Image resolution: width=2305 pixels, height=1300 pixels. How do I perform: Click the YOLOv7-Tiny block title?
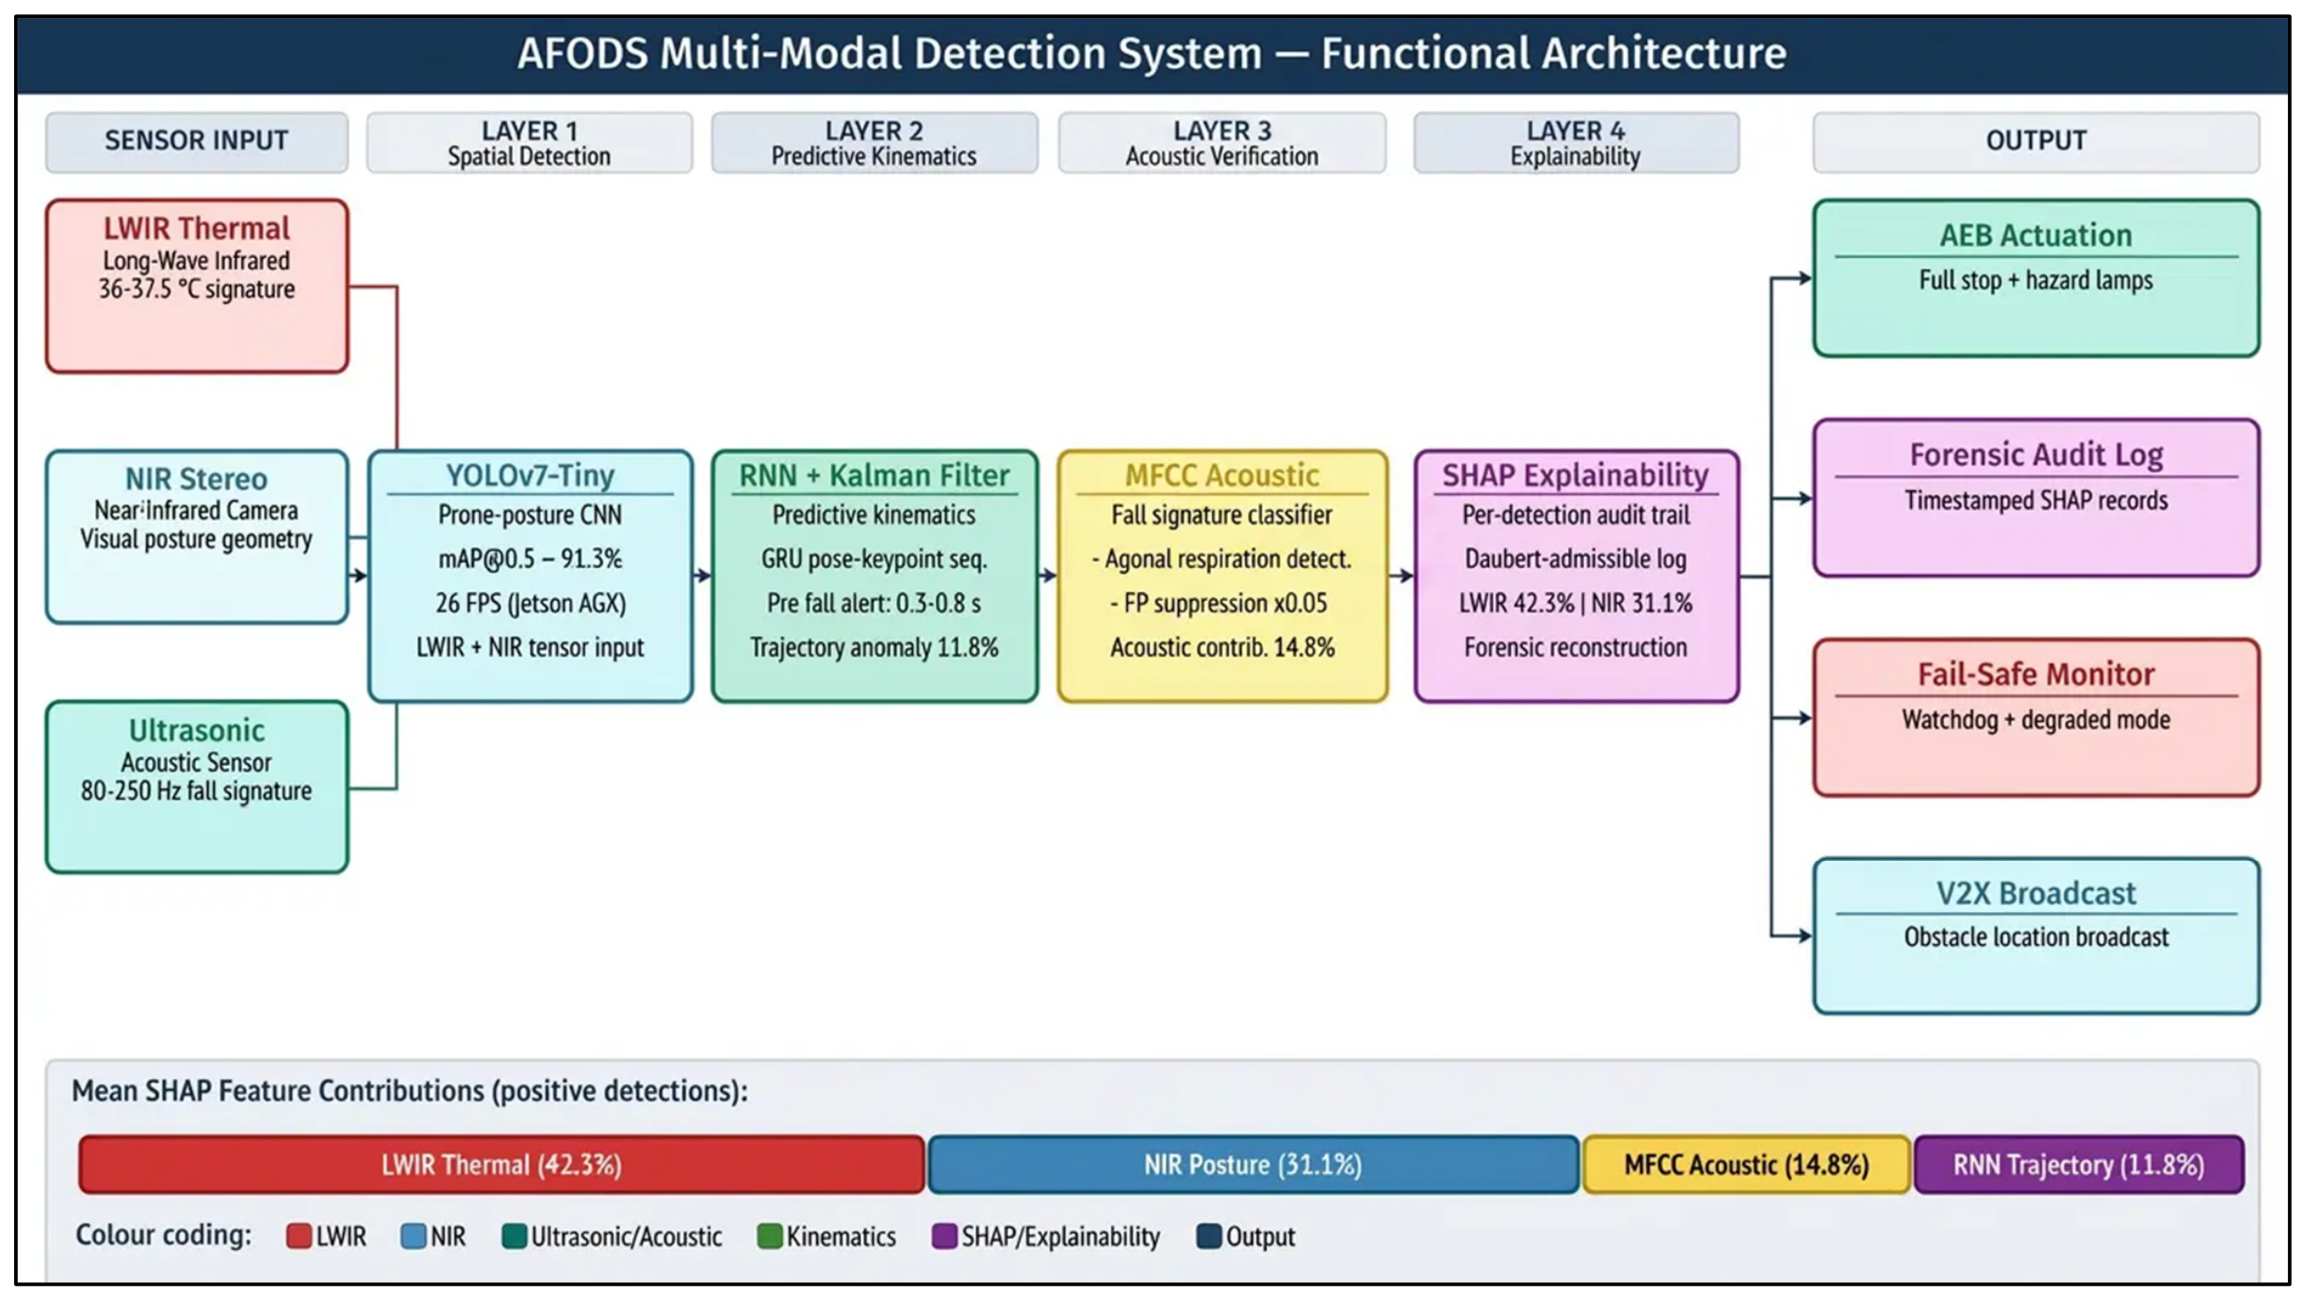tap(530, 475)
